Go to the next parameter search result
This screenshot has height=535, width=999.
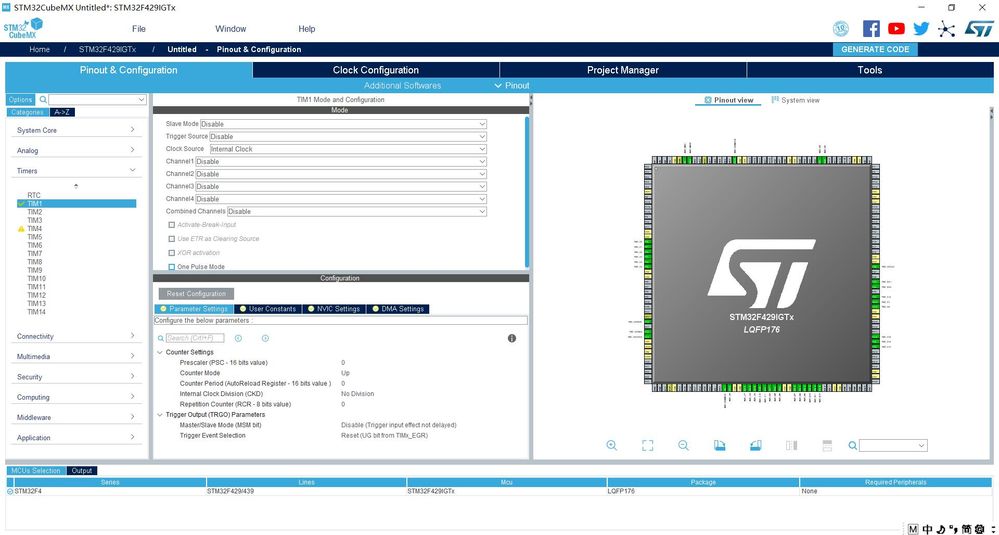pyautogui.click(x=265, y=338)
